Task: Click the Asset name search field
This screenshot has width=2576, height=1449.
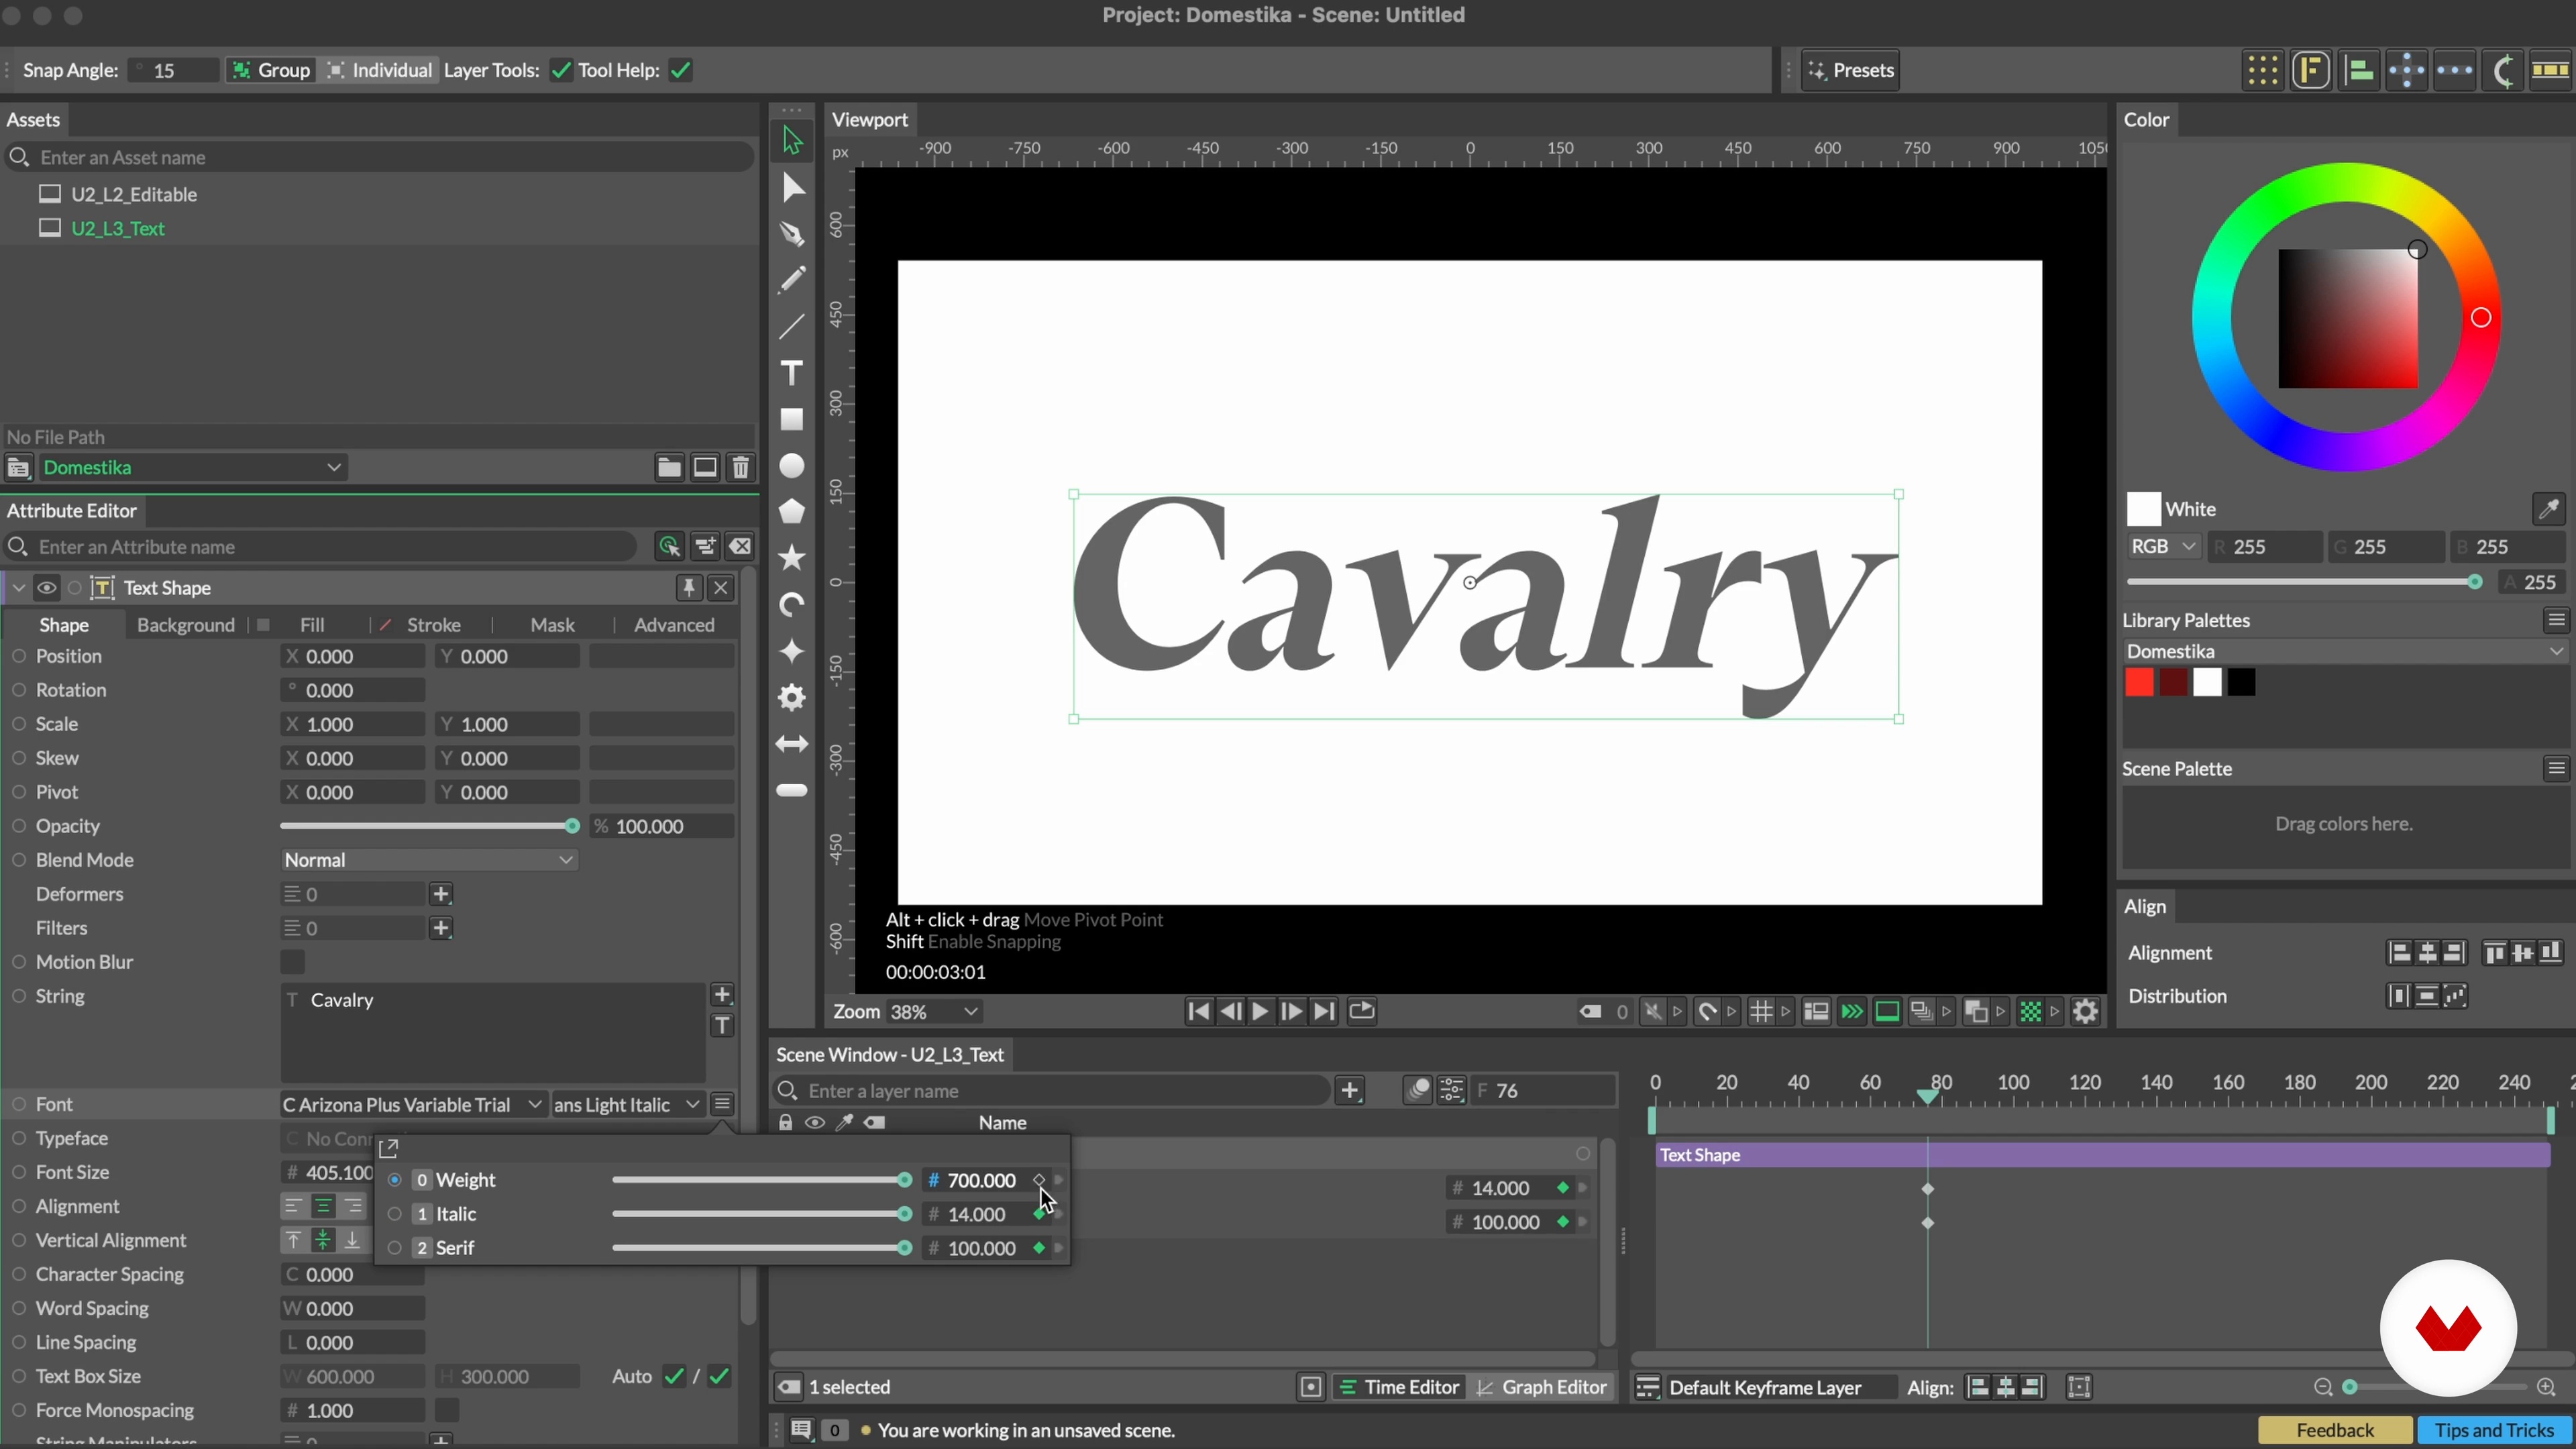Action: tap(380, 157)
